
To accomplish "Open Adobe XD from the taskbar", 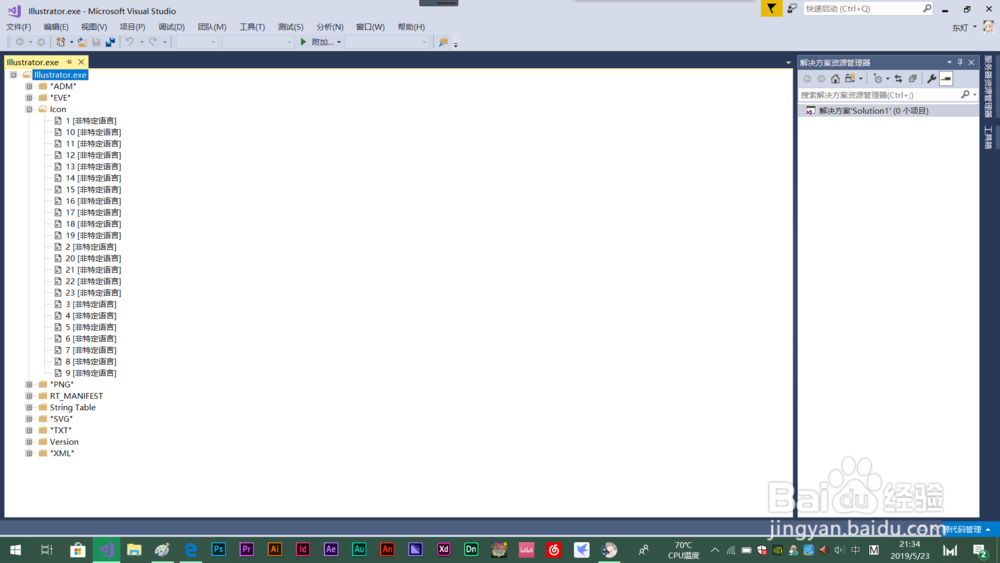I will (x=443, y=549).
